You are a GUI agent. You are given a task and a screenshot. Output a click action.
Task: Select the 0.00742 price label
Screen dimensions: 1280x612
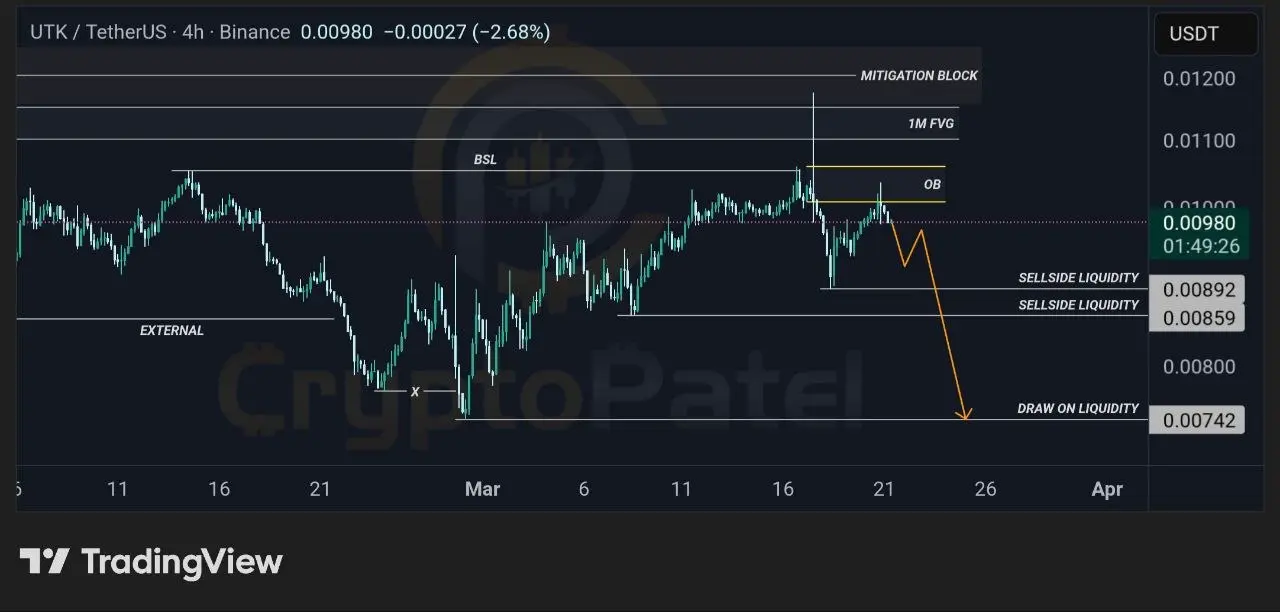(x=1198, y=420)
